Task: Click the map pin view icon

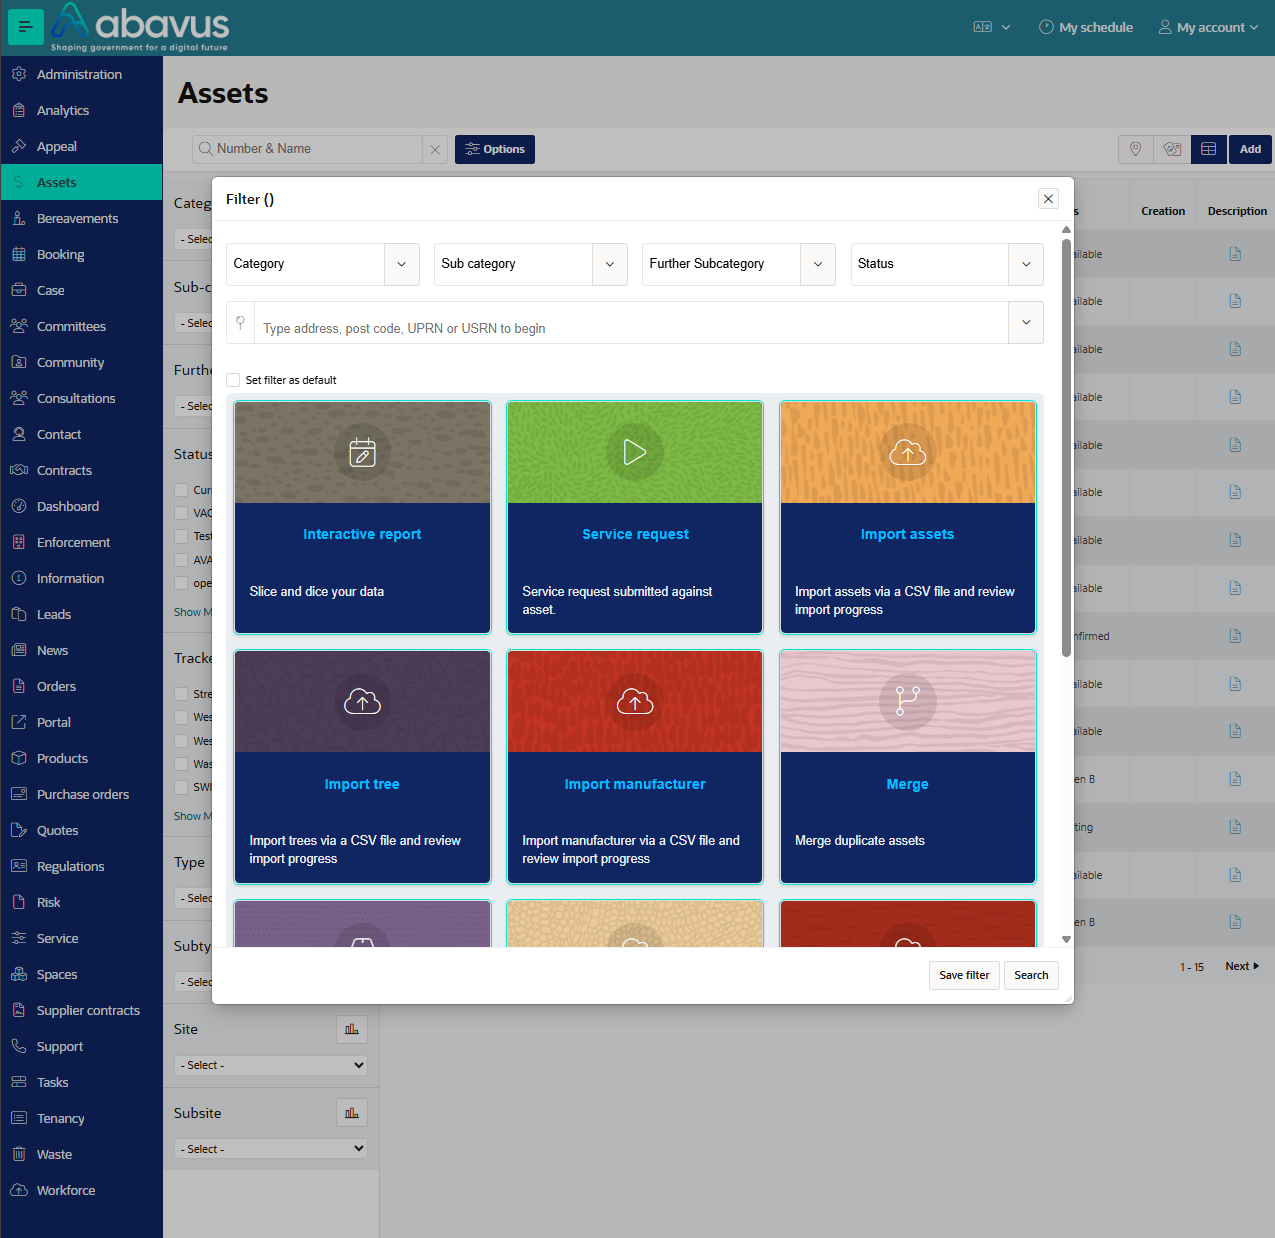Action: (1136, 149)
